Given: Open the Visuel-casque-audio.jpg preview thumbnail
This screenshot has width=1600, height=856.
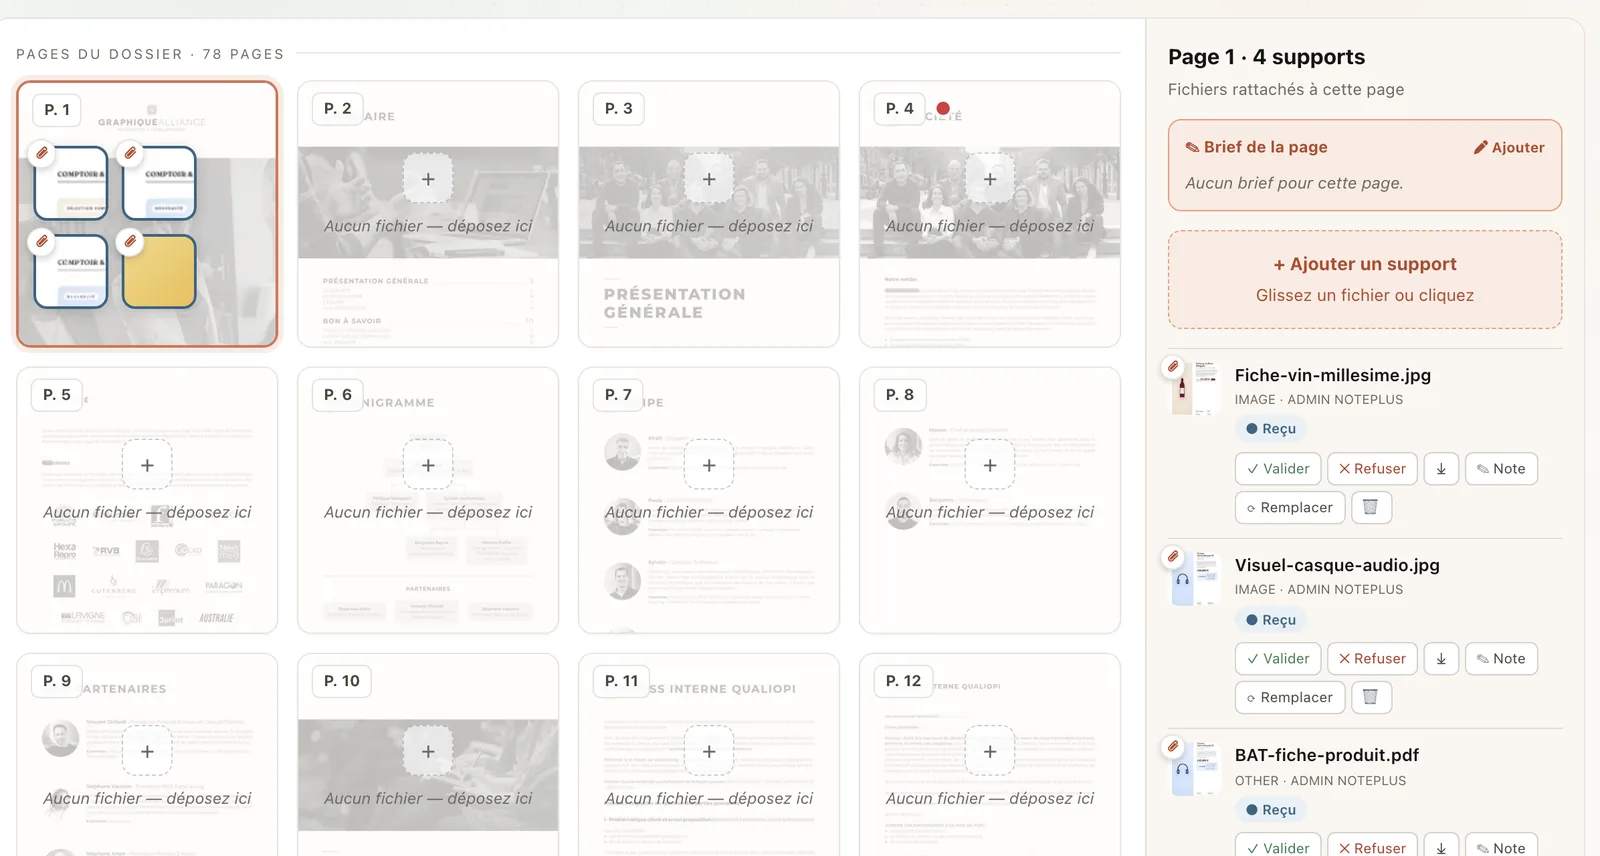Looking at the screenshot, I should pyautogui.click(x=1196, y=578).
